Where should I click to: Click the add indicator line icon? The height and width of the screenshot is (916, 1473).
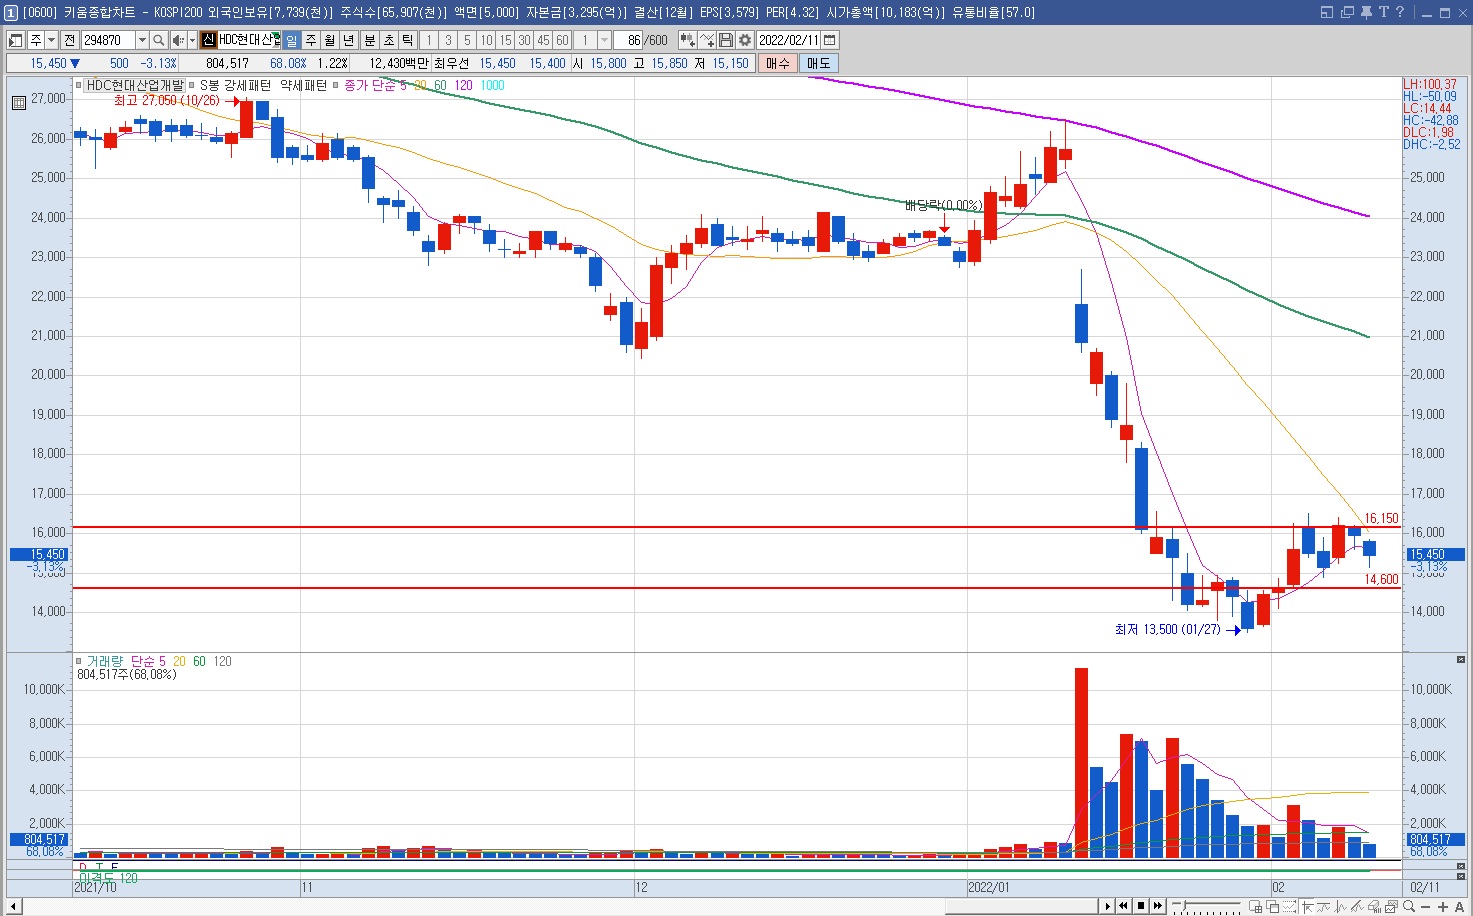[707, 40]
